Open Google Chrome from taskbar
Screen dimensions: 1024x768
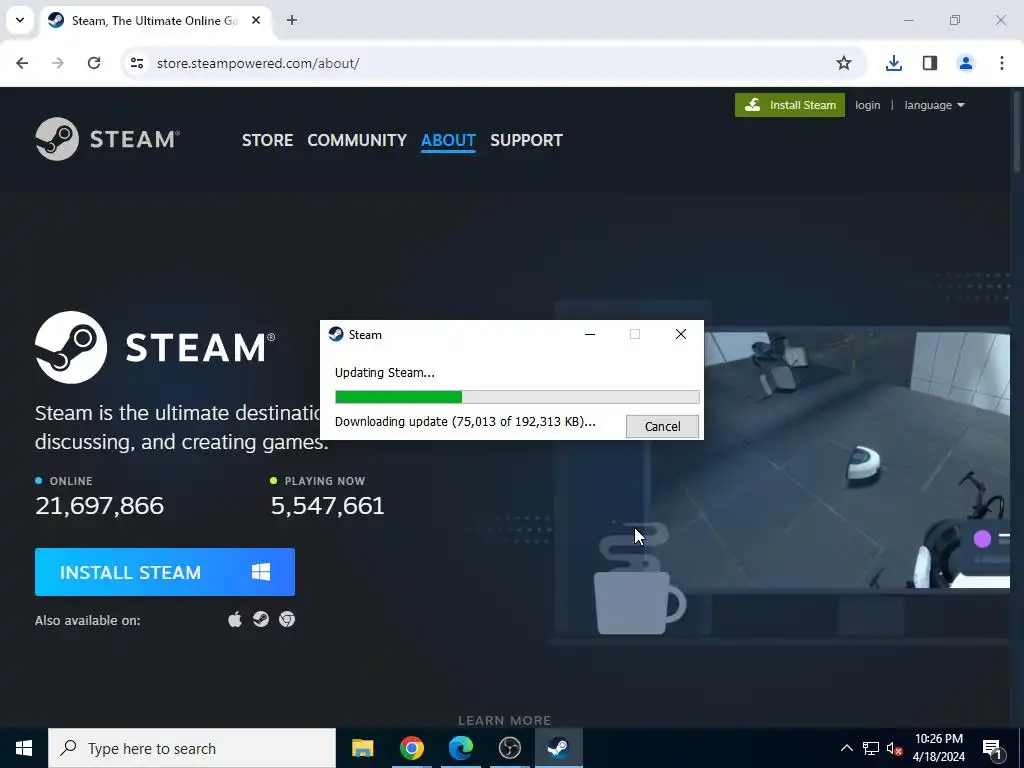coord(411,748)
